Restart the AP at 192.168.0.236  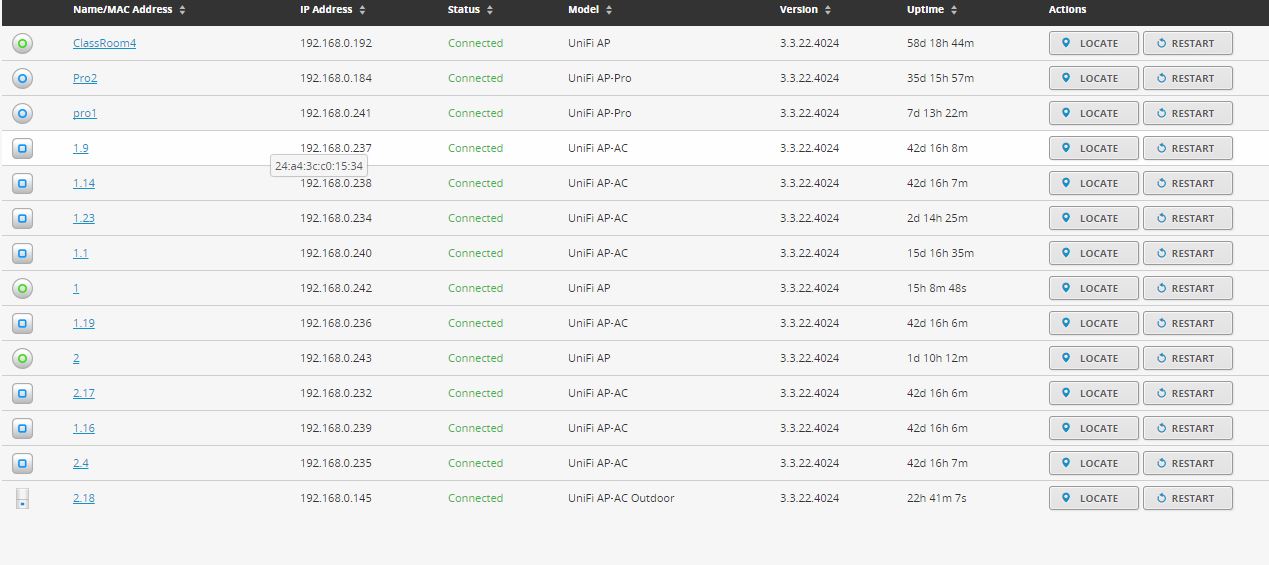1187,324
